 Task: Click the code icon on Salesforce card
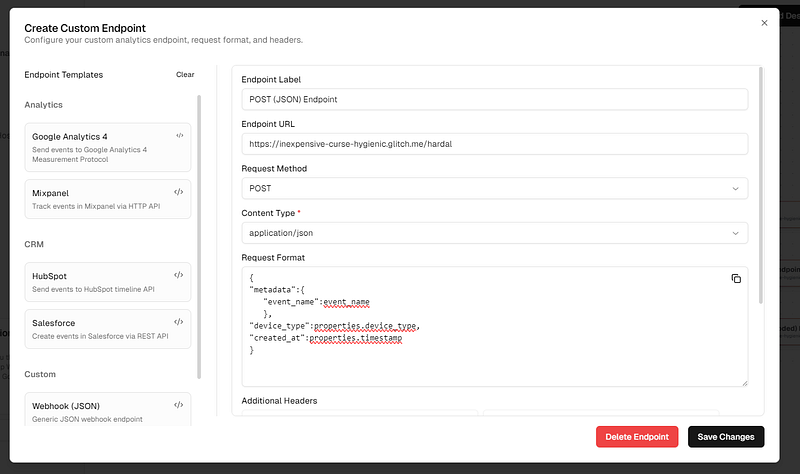(179, 322)
